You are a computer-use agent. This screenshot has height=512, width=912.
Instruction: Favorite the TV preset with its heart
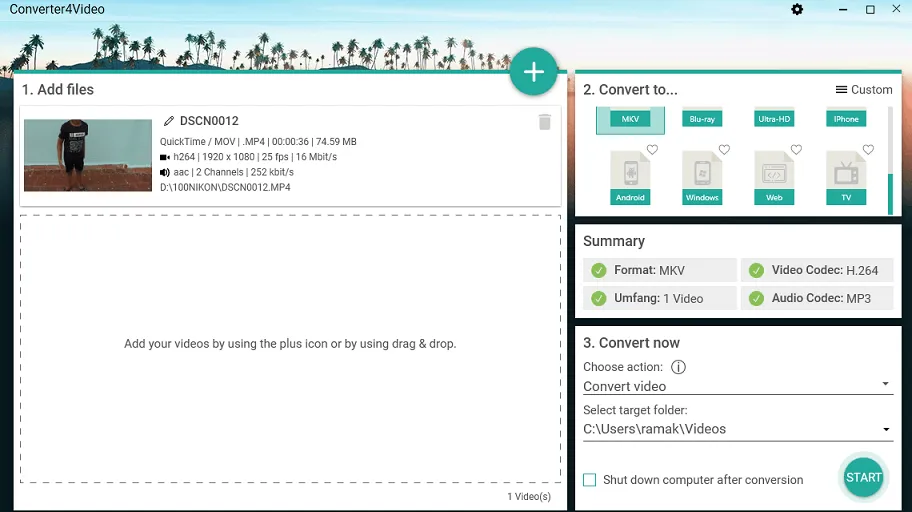pyautogui.click(x=868, y=150)
